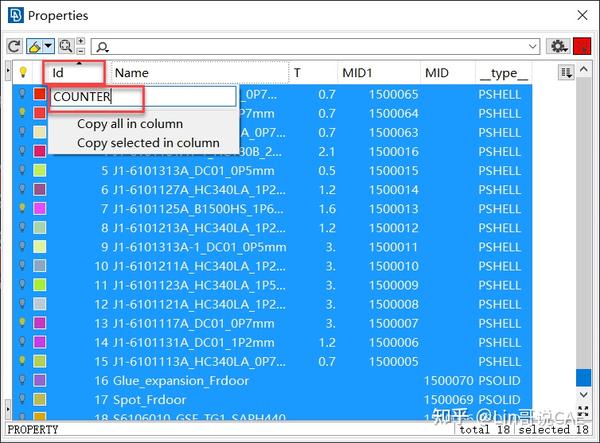
Task: Open the highlighter tool dropdown arrow
Action: click(49, 47)
